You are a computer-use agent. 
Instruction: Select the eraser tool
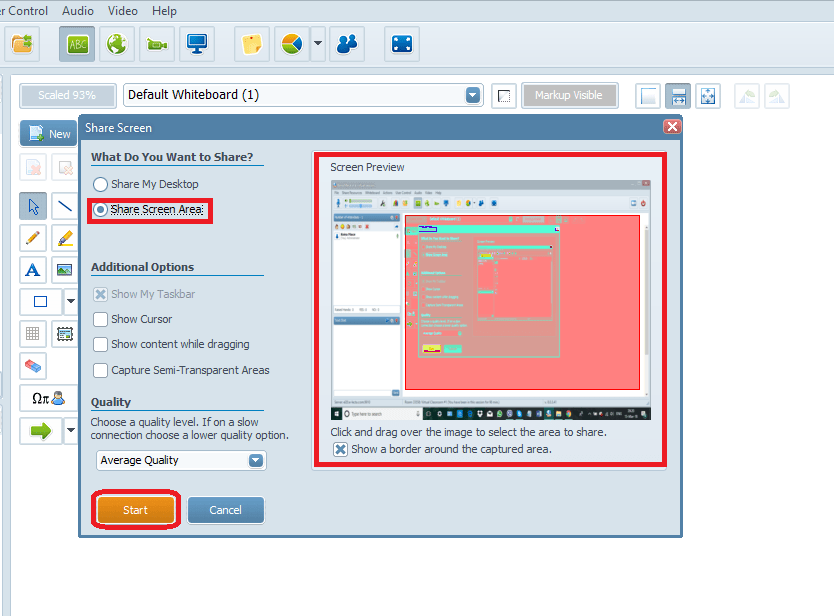[33, 366]
